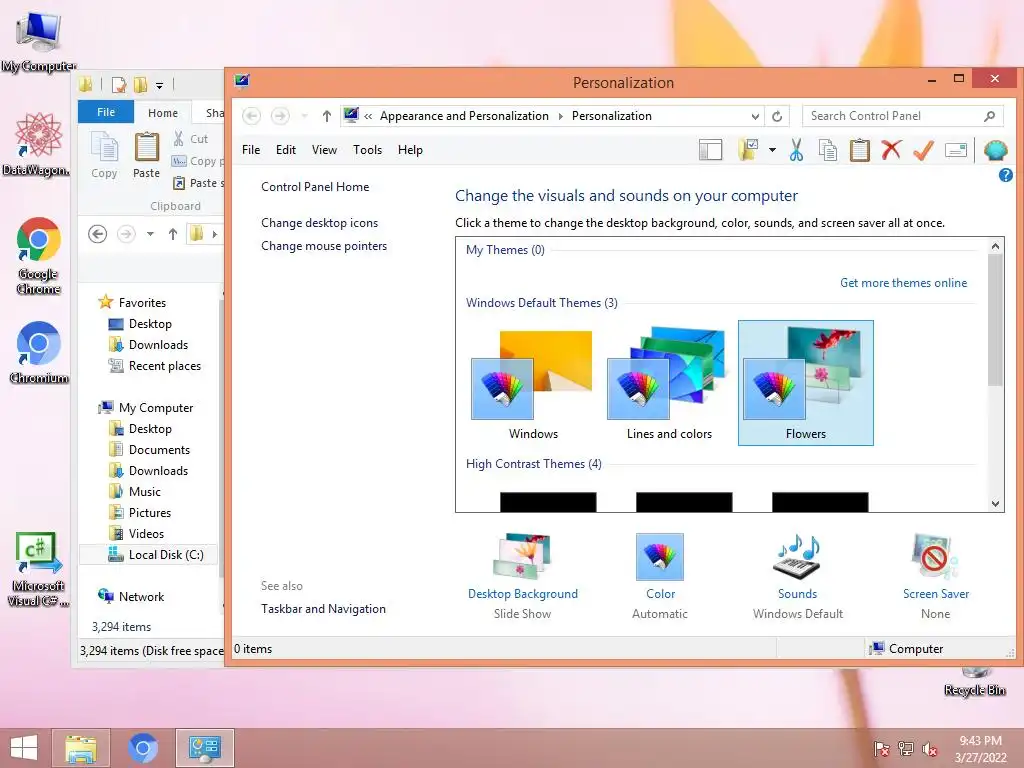Click Google Chrome desktop shortcut

(x=39, y=255)
